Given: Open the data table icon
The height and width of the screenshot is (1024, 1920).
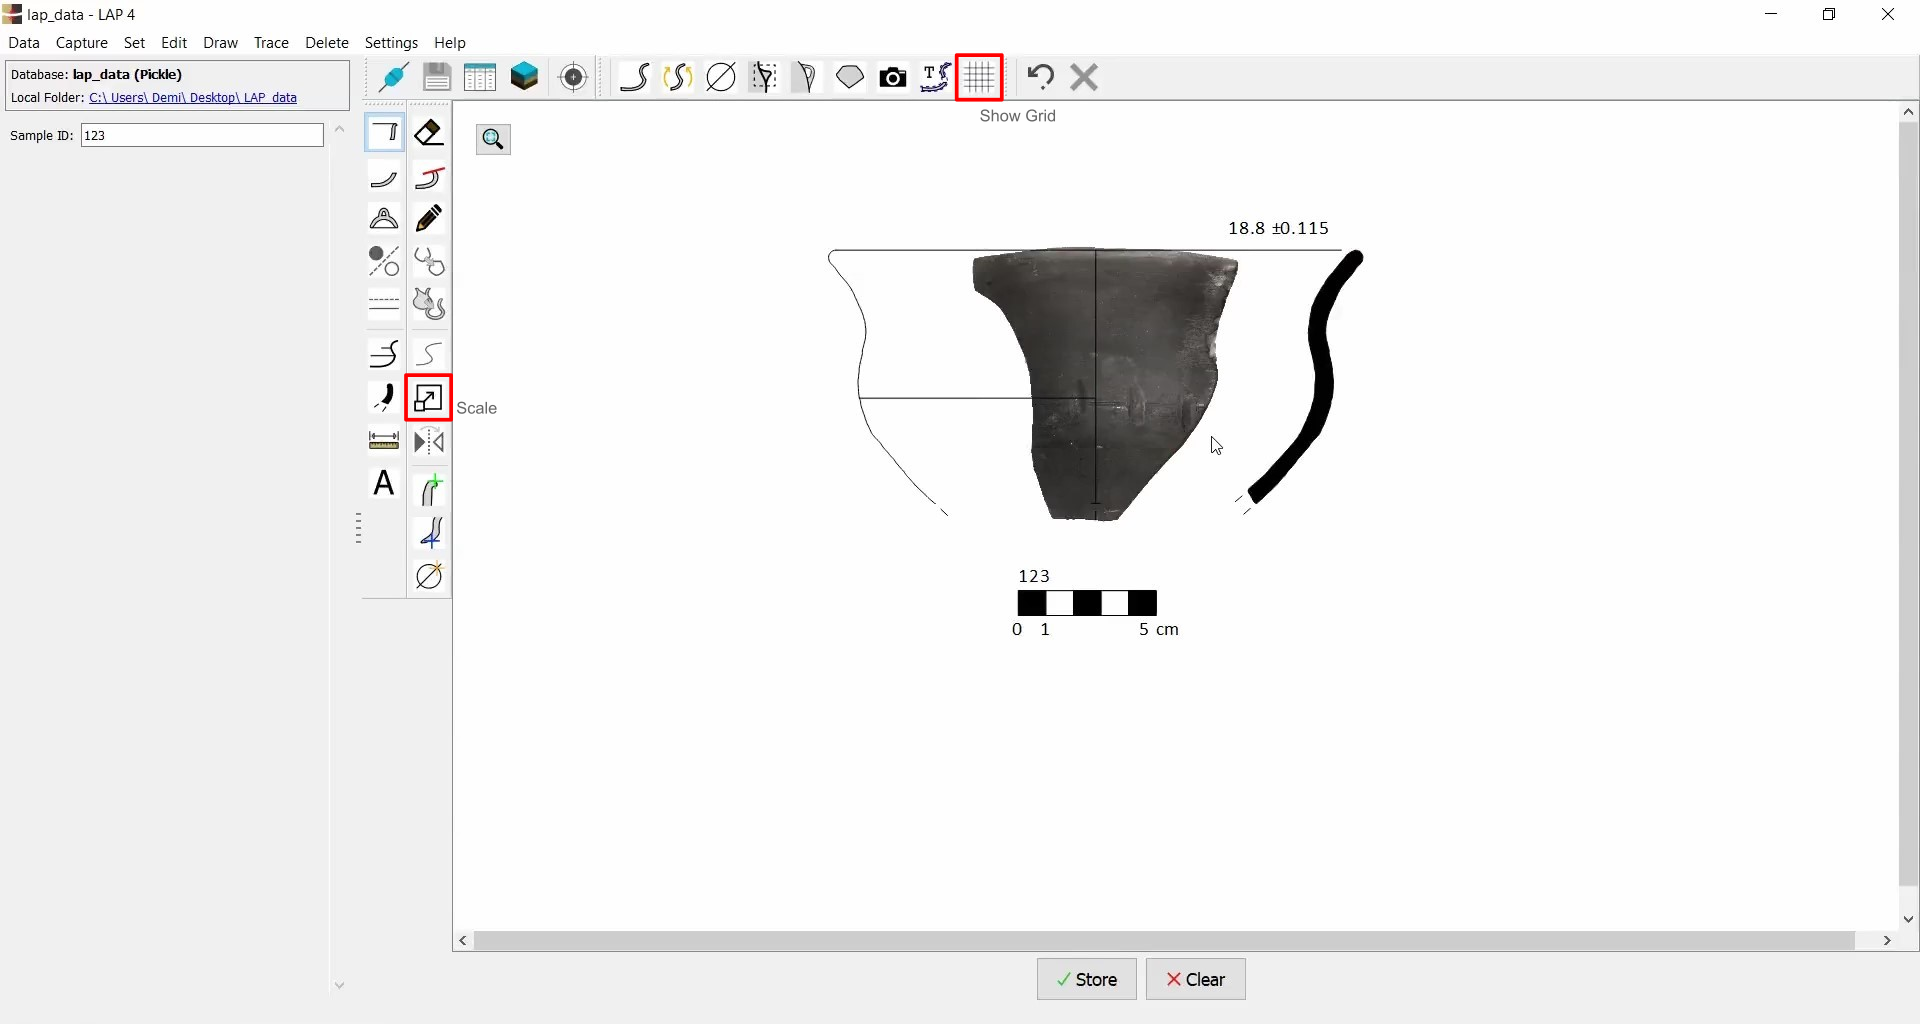Looking at the screenshot, I should [x=480, y=77].
